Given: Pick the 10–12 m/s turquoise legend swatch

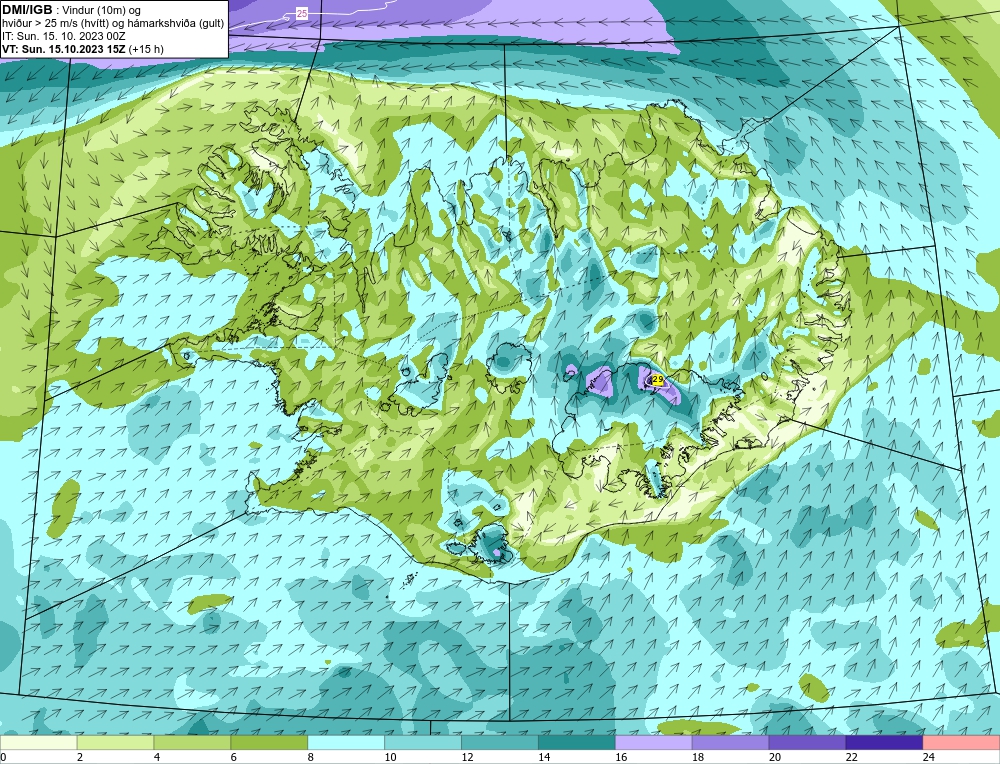Looking at the screenshot, I should (x=423, y=743).
